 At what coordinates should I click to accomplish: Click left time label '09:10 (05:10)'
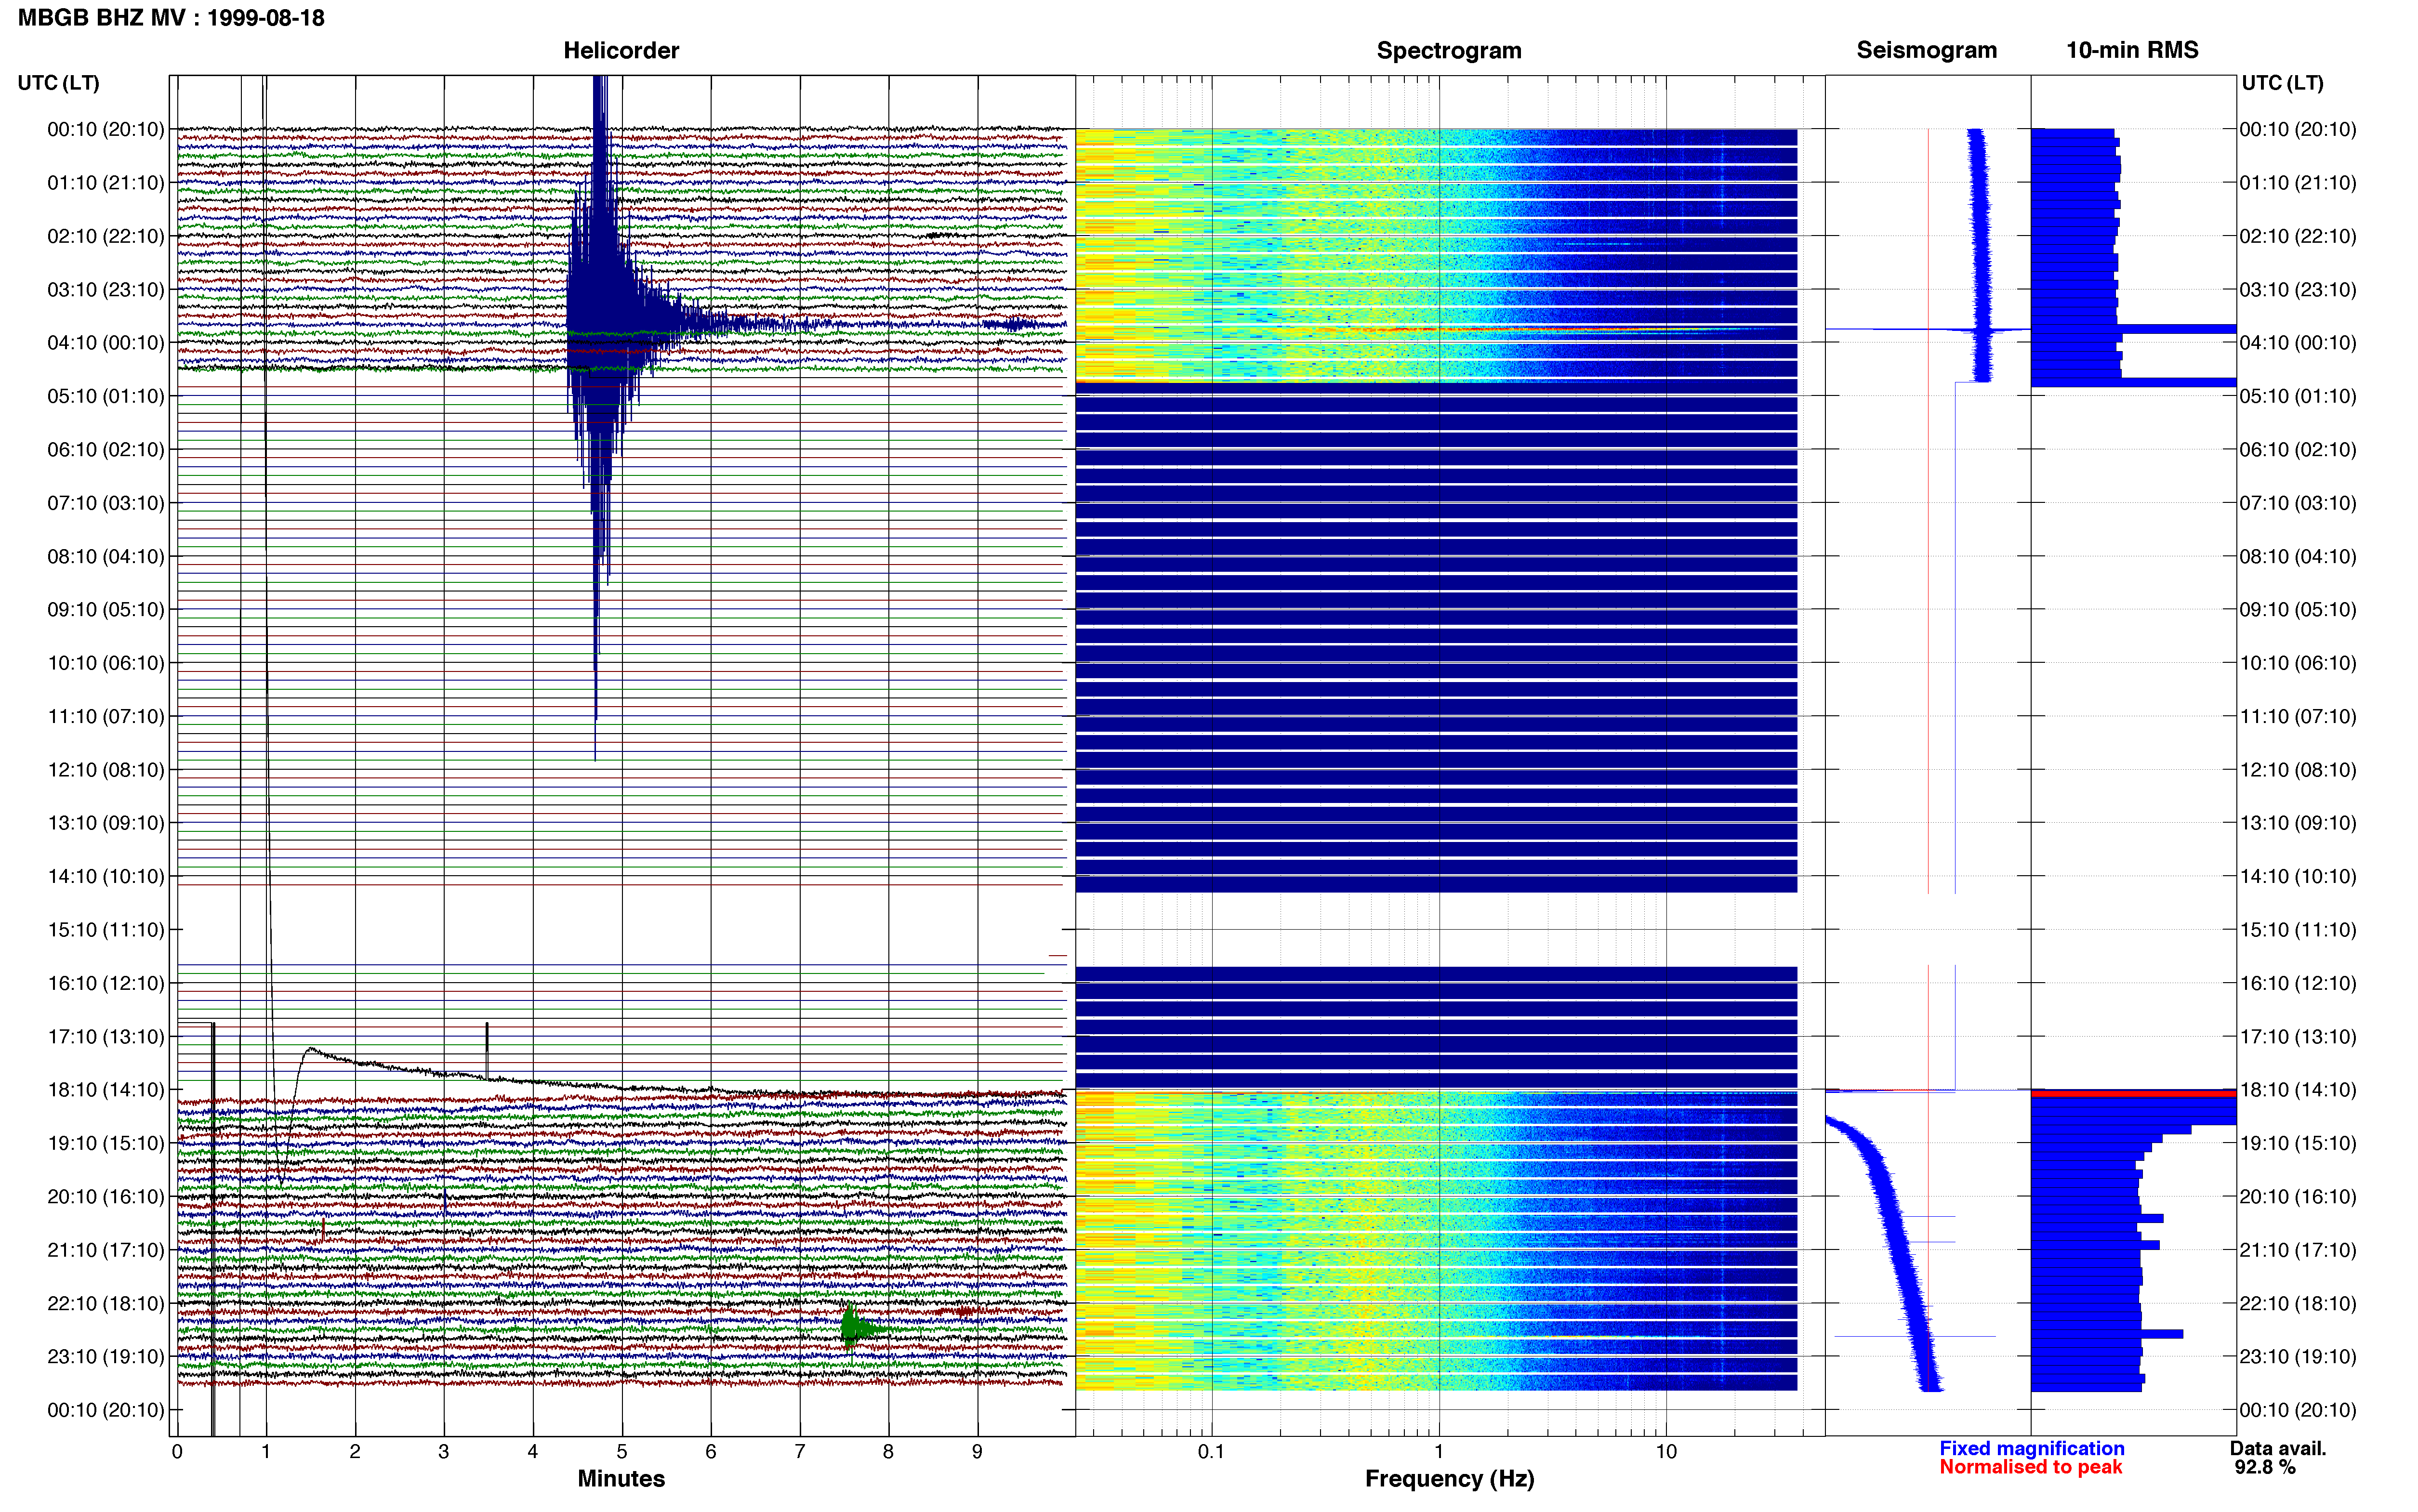pos(106,610)
